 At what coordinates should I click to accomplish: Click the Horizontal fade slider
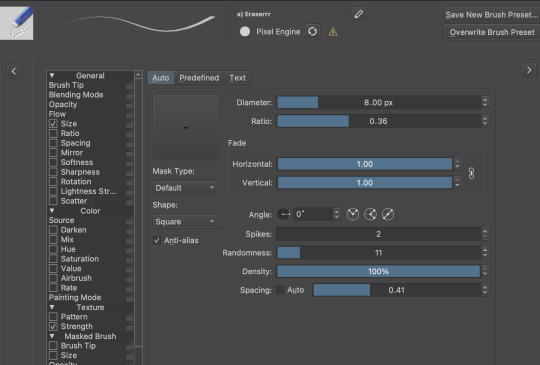tap(365, 164)
